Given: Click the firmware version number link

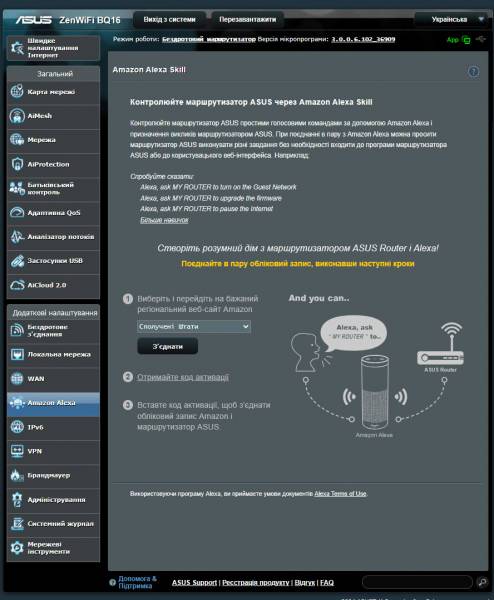Looking at the screenshot, I should click(x=363, y=39).
